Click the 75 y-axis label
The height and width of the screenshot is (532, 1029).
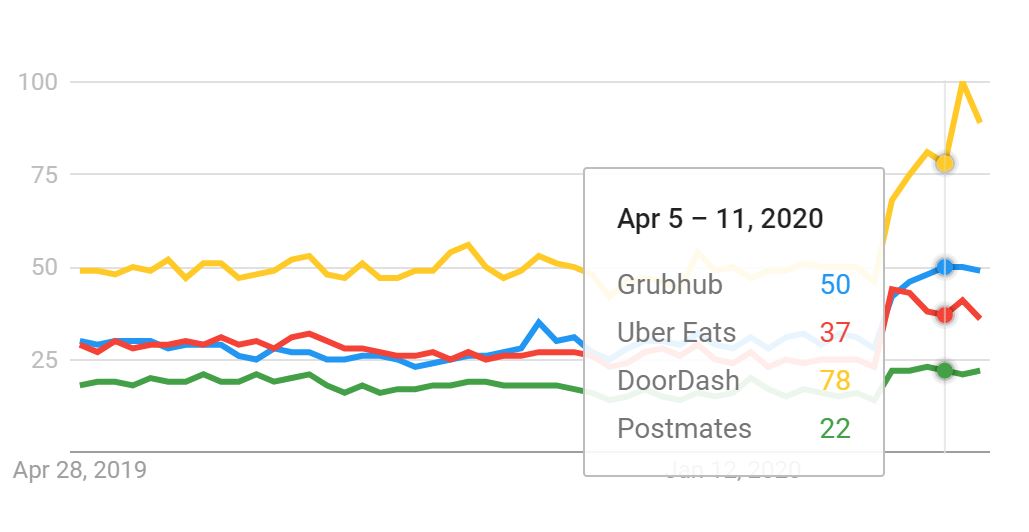click(x=45, y=174)
